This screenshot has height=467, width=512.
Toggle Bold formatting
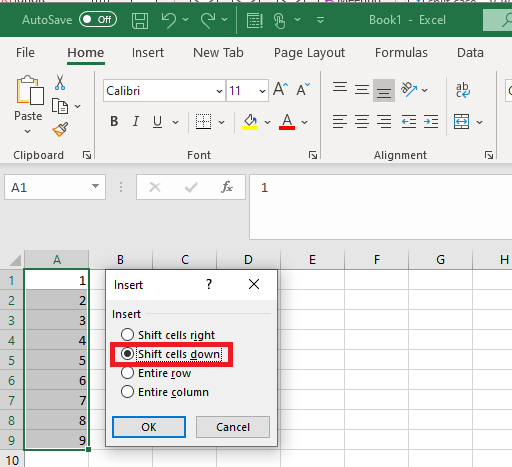tap(114, 122)
